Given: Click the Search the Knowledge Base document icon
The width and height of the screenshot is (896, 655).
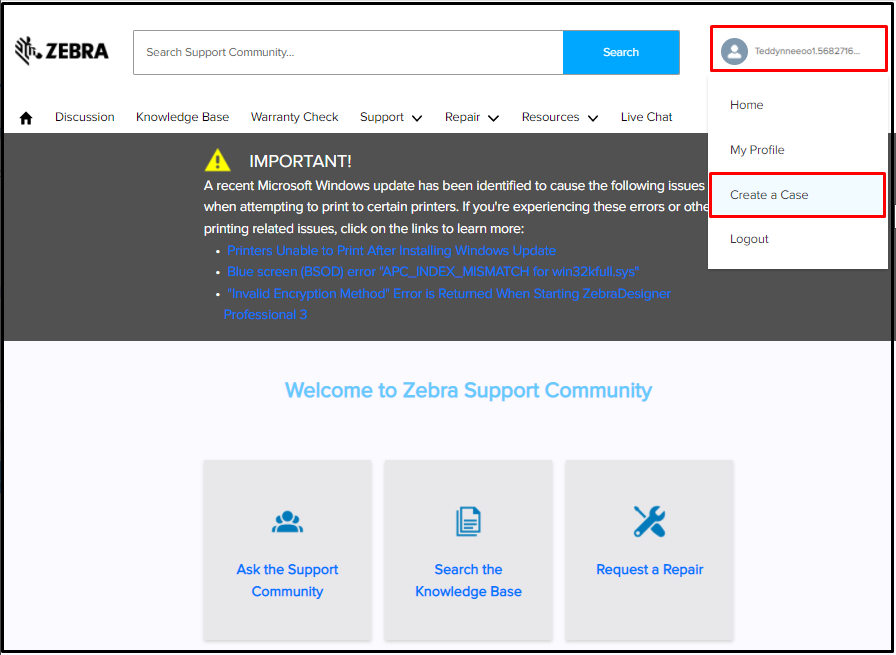Looking at the screenshot, I should coord(468,521).
